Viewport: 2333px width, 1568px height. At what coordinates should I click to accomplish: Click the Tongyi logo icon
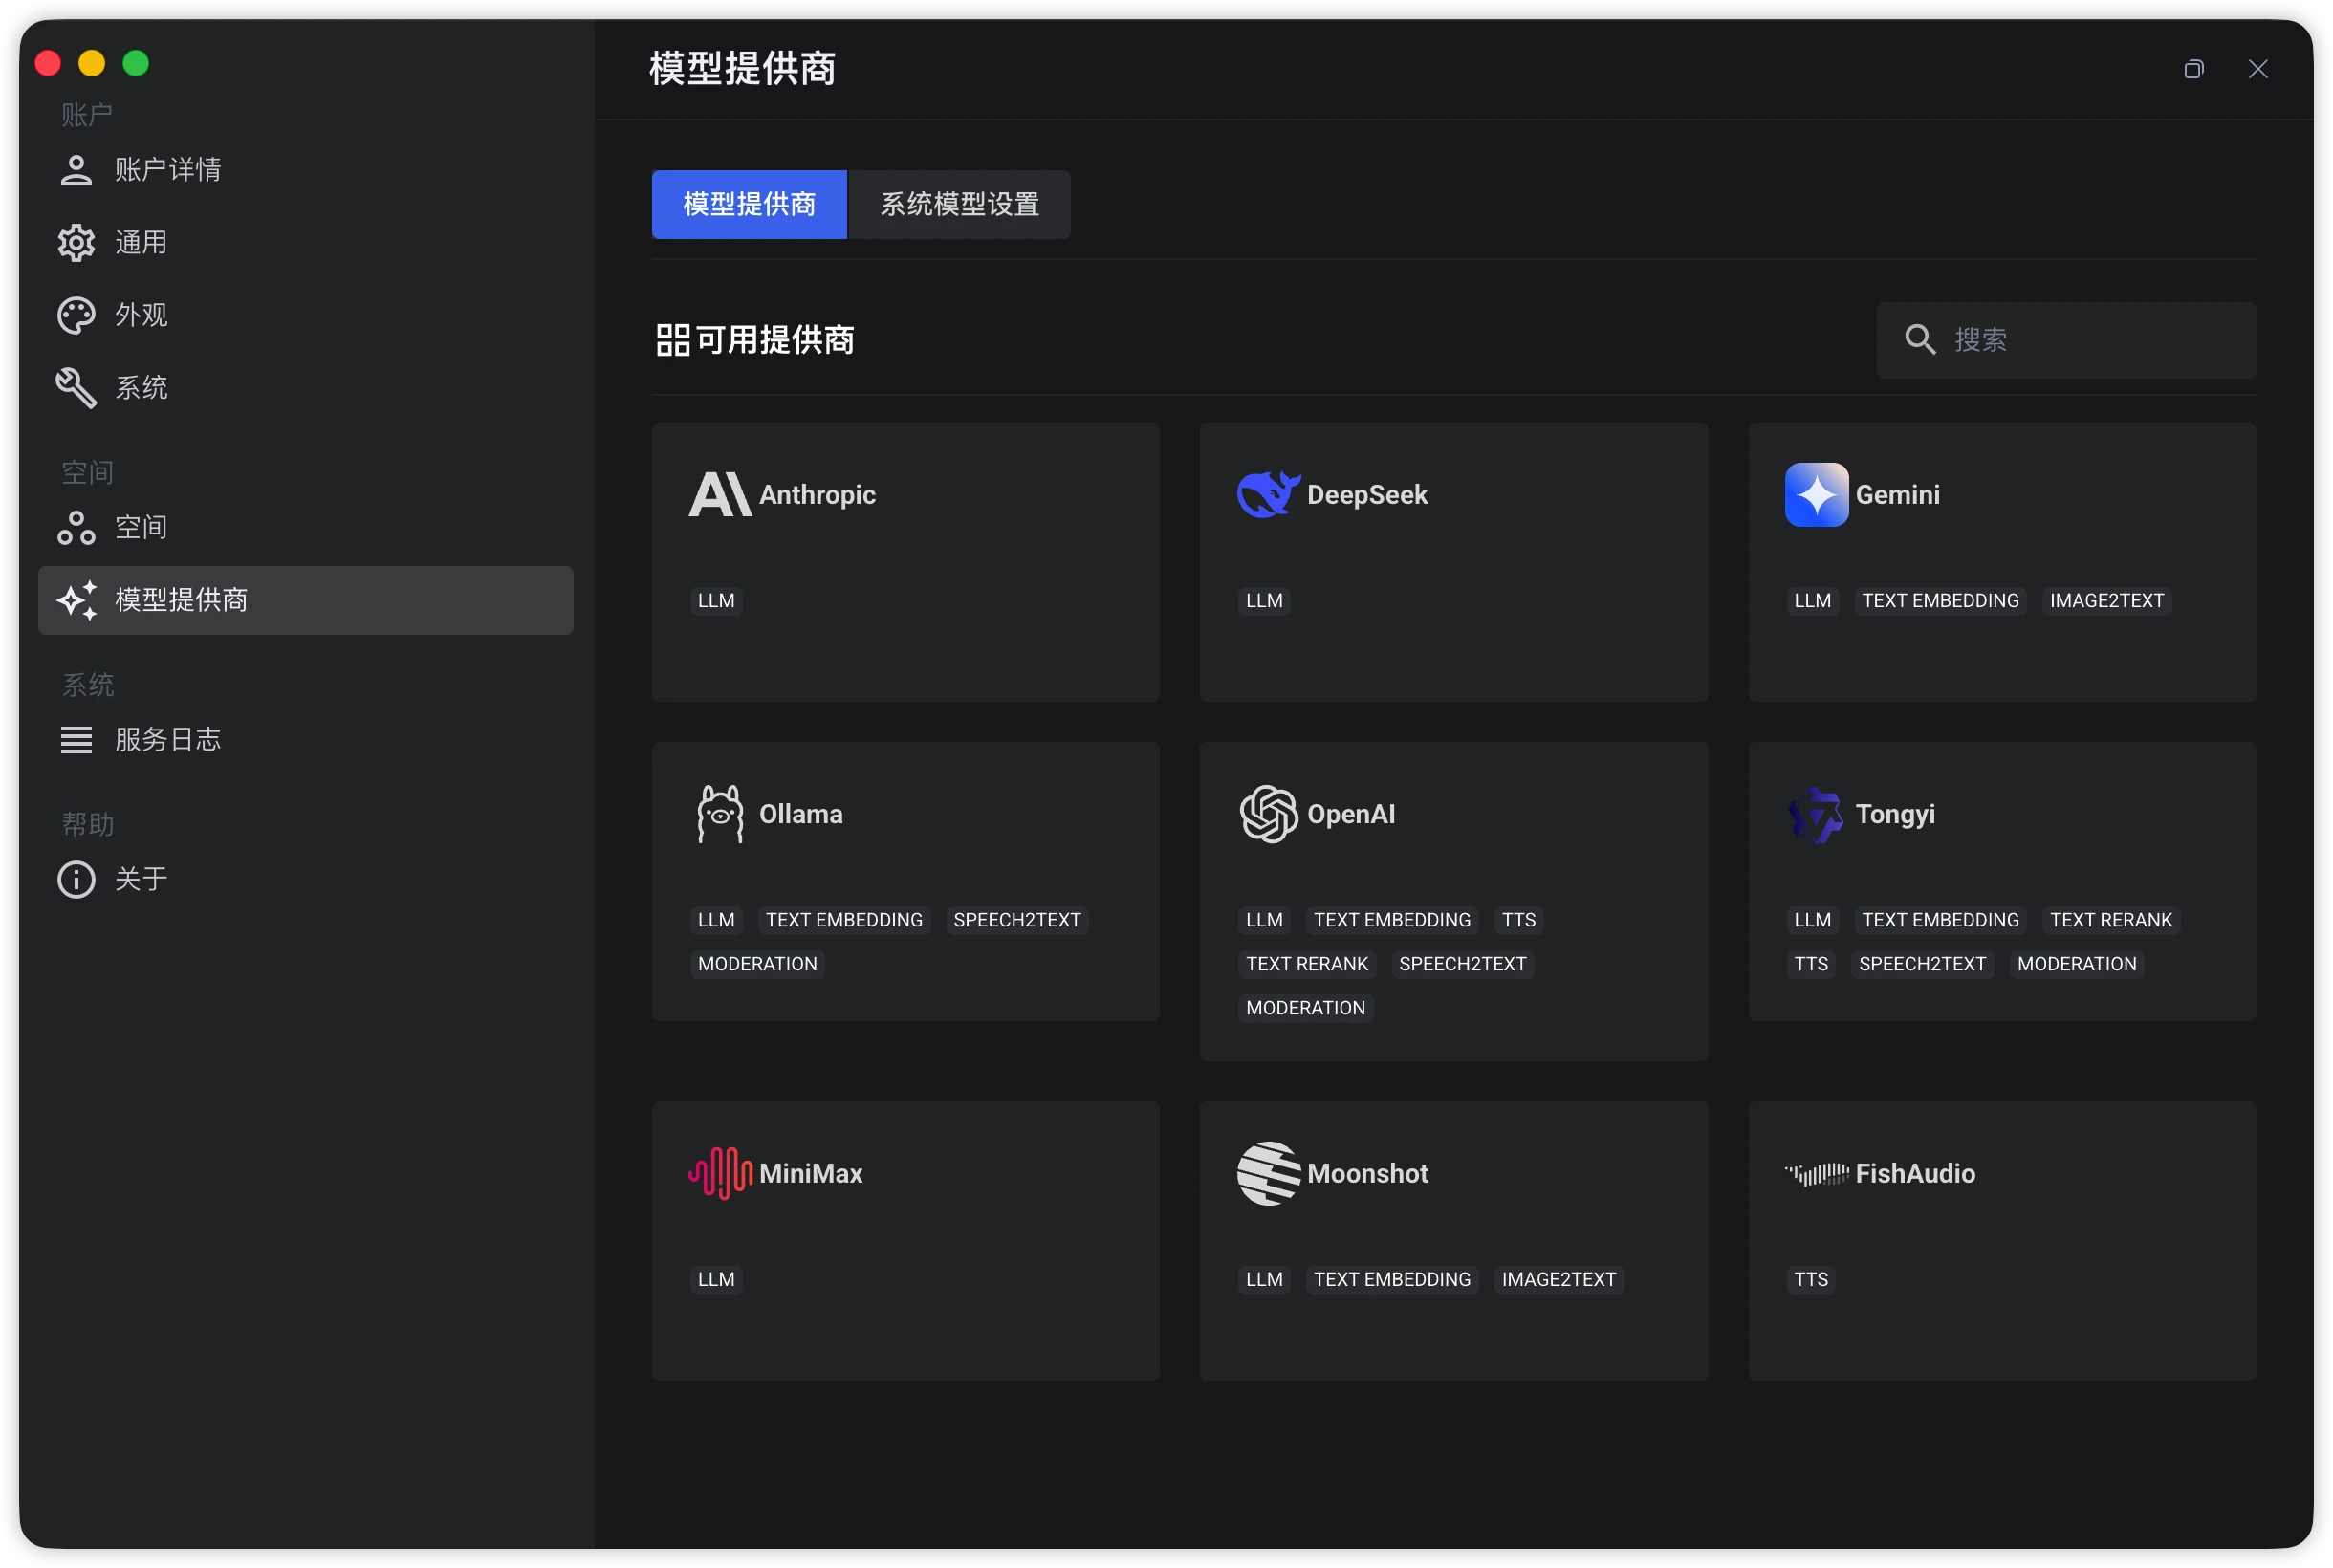click(1816, 814)
